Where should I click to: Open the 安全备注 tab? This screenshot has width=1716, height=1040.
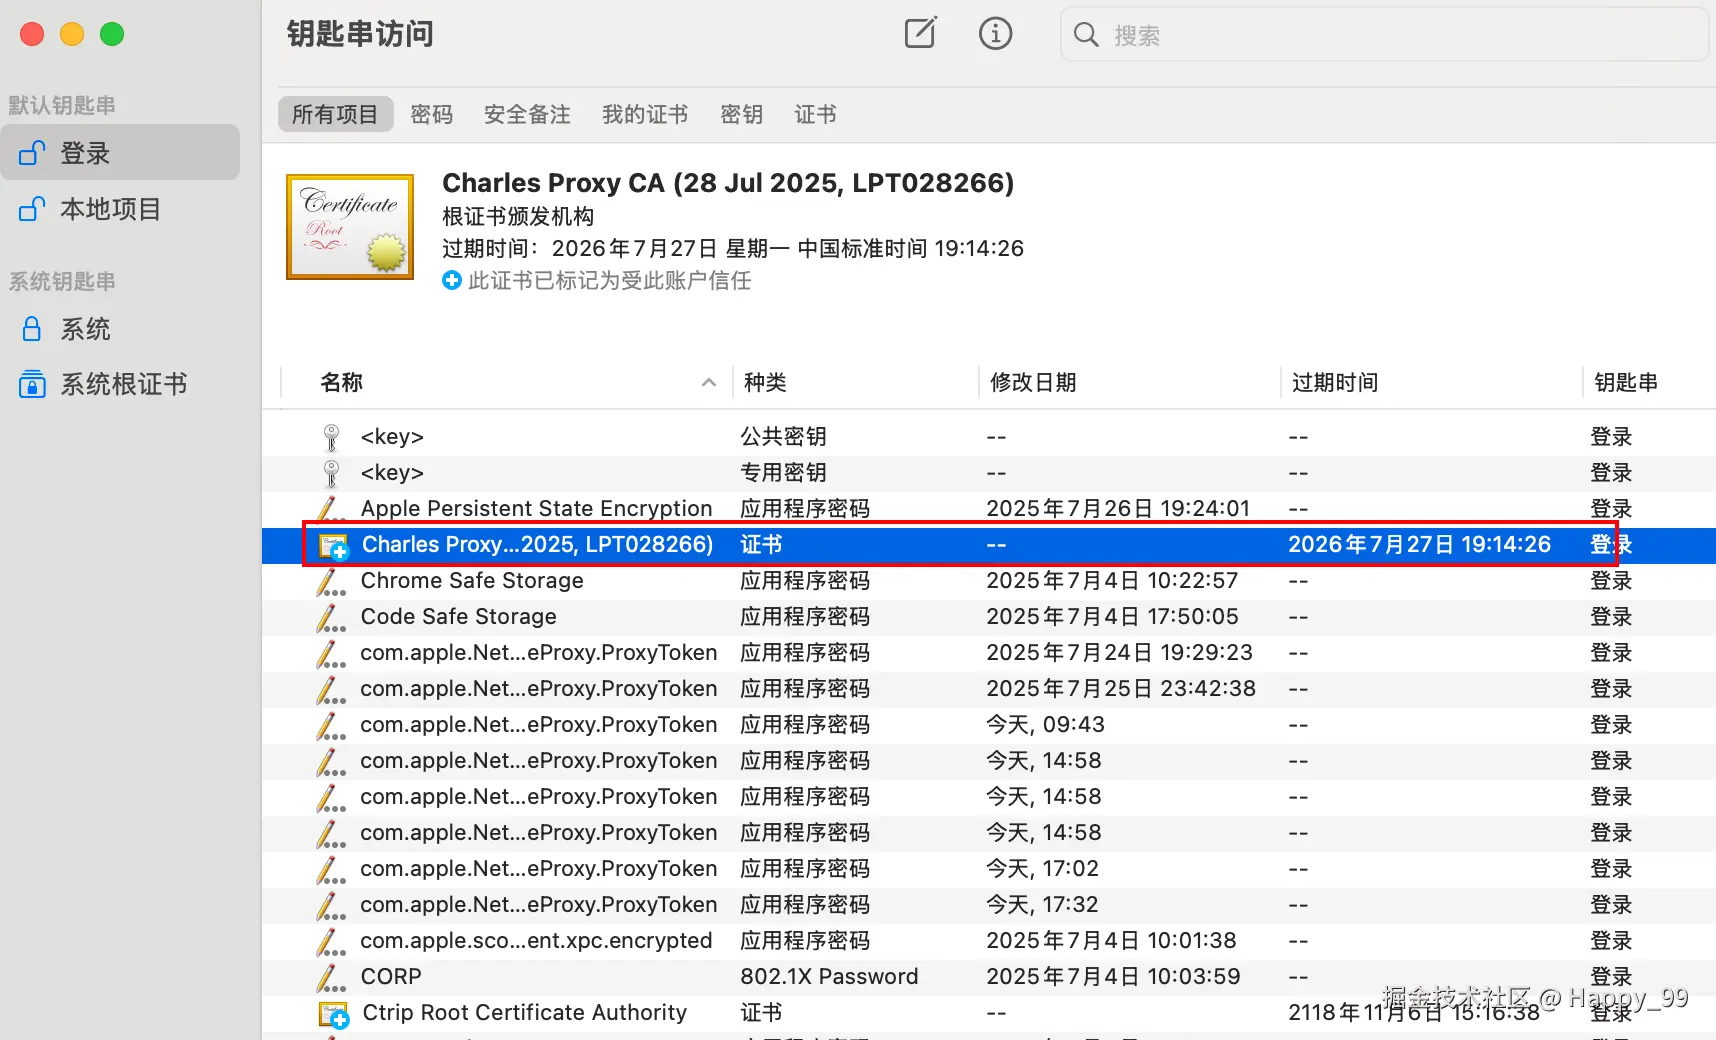coord(527,114)
